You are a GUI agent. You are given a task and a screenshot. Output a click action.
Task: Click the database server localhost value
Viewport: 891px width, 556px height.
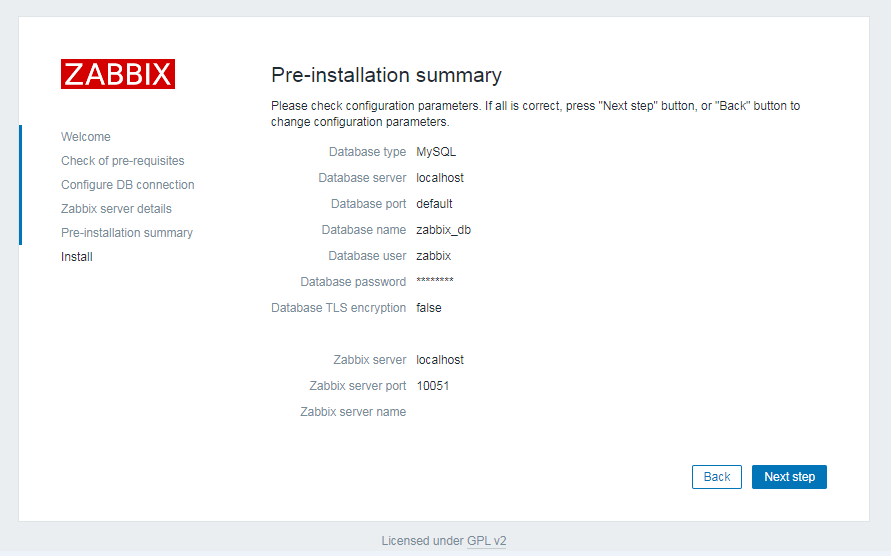pyautogui.click(x=440, y=178)
